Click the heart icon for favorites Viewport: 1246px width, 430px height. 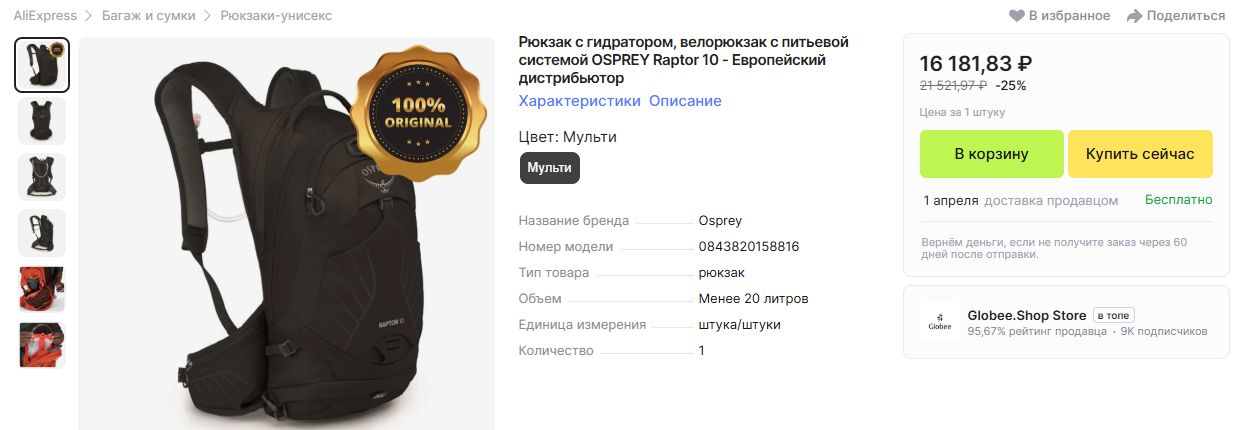tap(1017, 16)
